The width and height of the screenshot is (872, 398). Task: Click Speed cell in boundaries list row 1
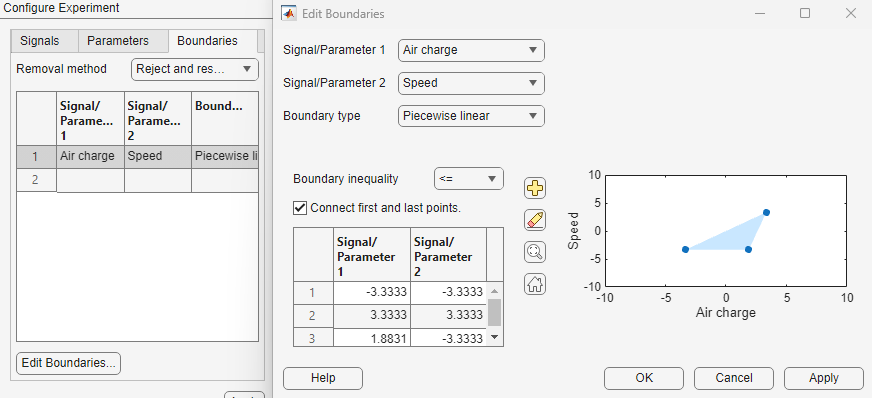pos(158,157)
